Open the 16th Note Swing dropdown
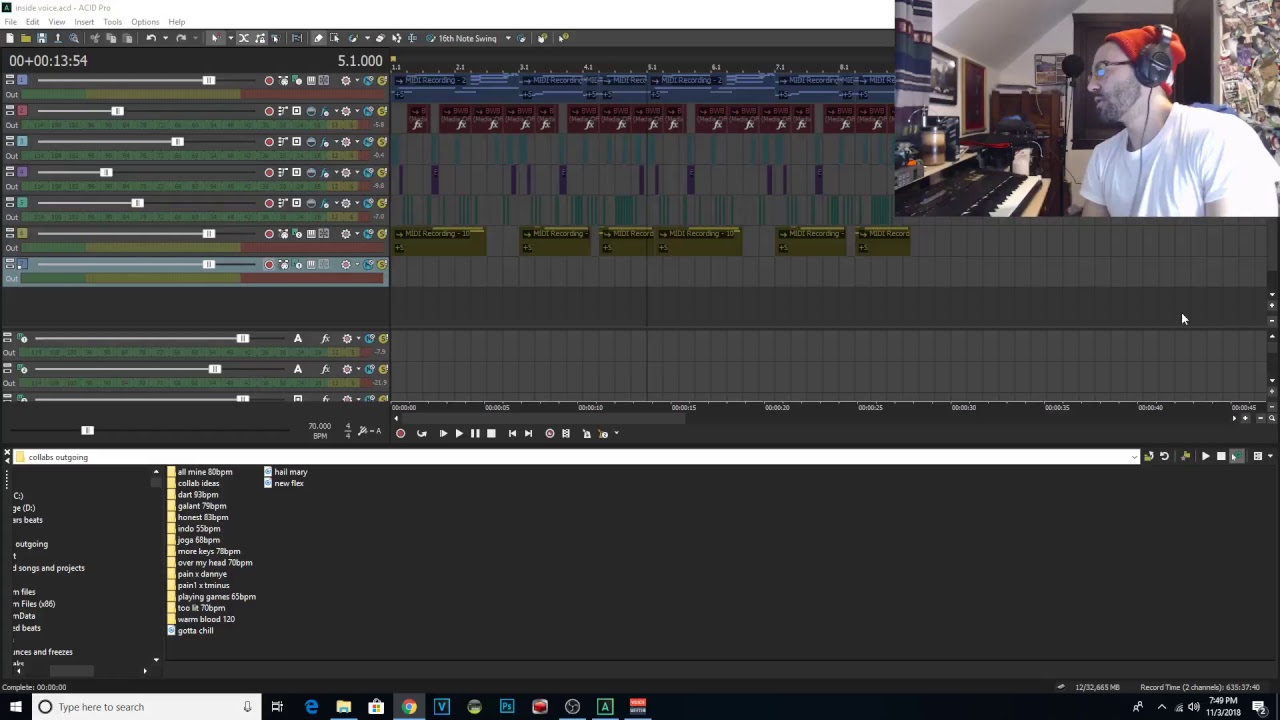Viewport: 1280px width, 720px height. [508, 38]
